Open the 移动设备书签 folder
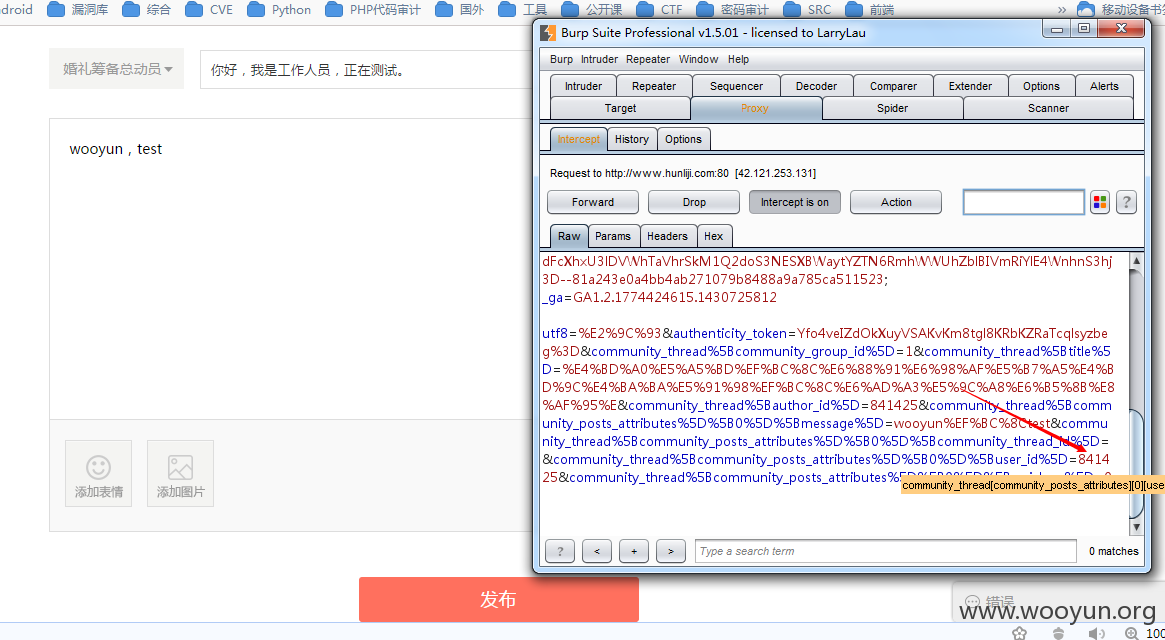Image resolution: width=1165 pixels, height=640 pixels. 1120,10
